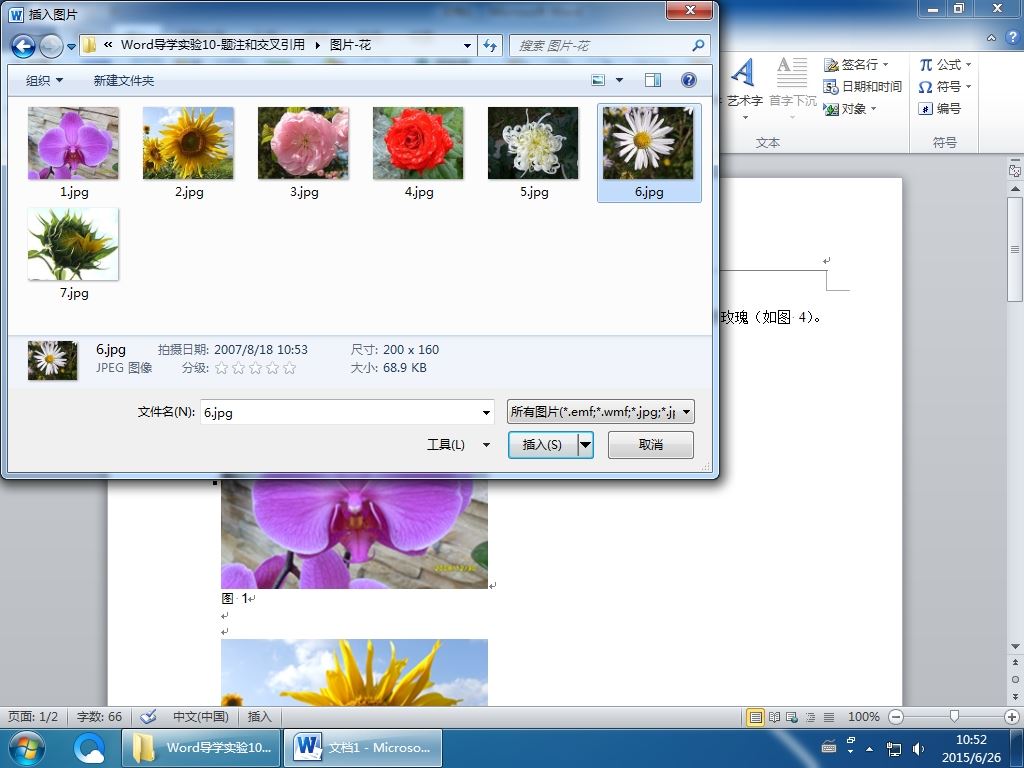Click the proofing check icon in status bar
1024x768 pixels.
pyautogui.click(x=148, y=717)
